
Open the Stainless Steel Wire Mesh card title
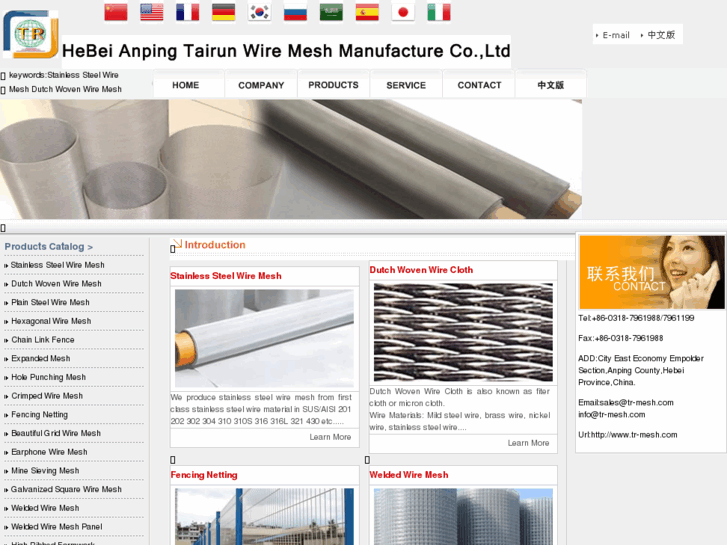pos(226,276)
